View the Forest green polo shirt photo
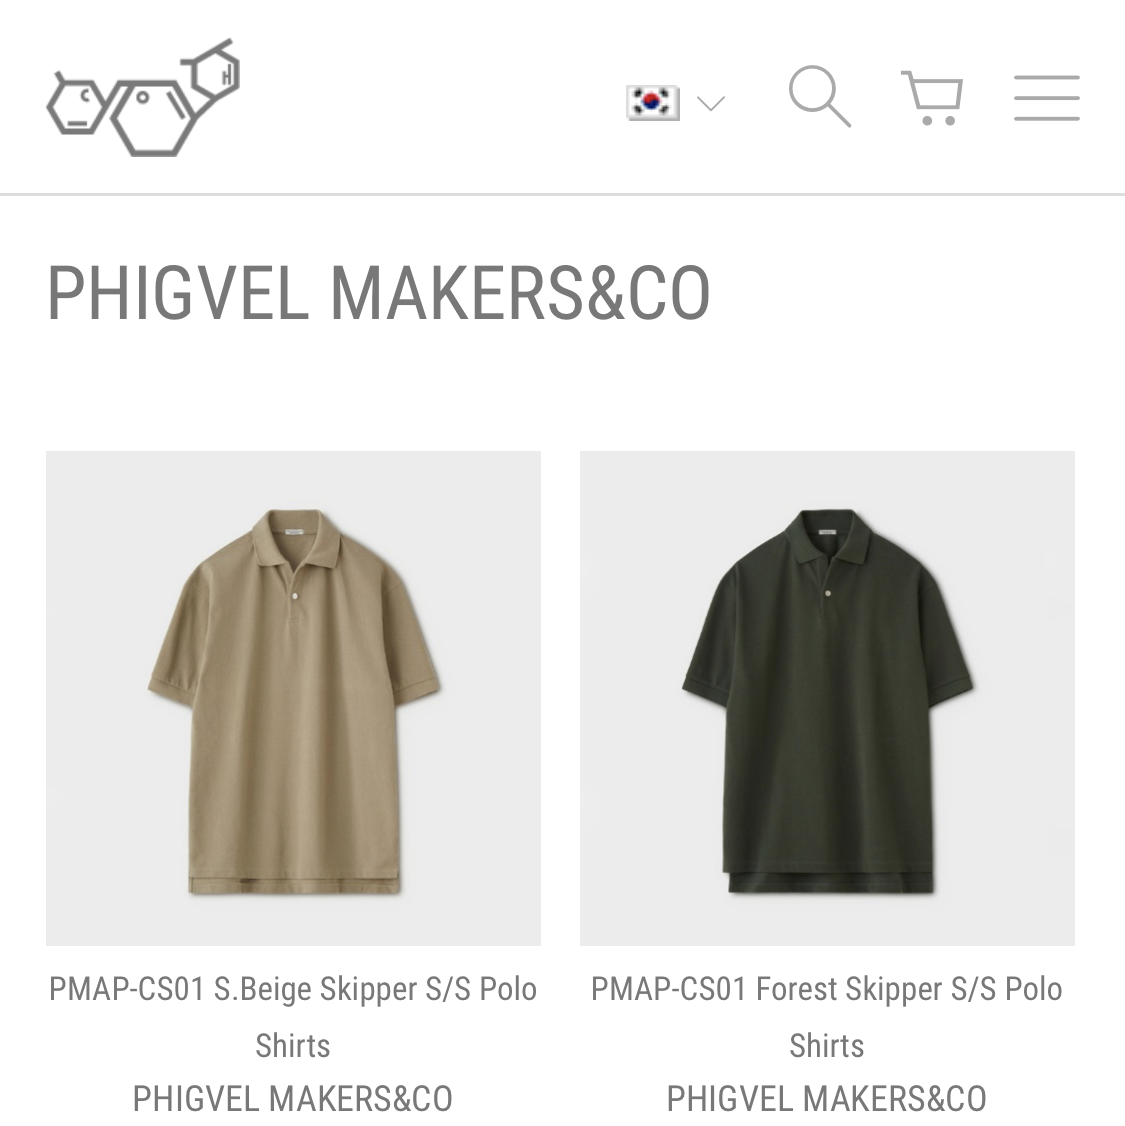Image resolution: width=1125 pixels, height=1126 pixels. point(827,698)
